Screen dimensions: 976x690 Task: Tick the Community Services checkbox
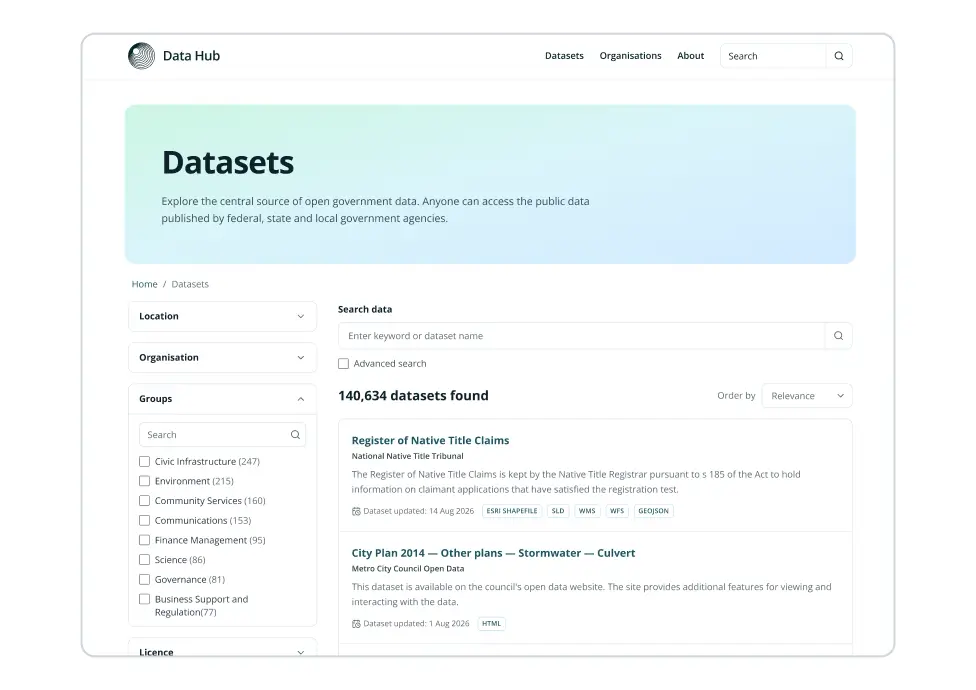(x=144, y=501)
